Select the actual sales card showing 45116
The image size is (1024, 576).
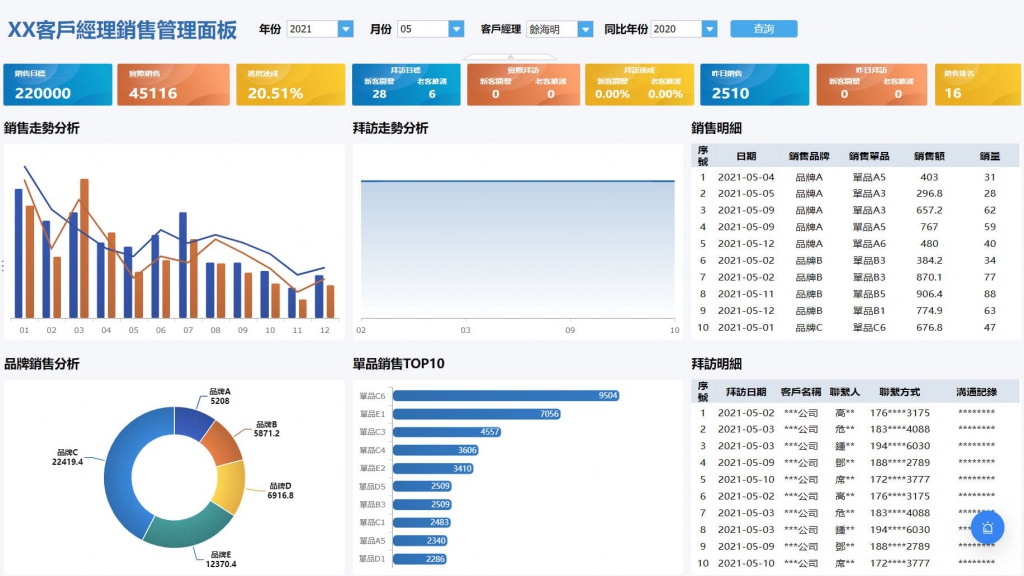pos(173,84)
